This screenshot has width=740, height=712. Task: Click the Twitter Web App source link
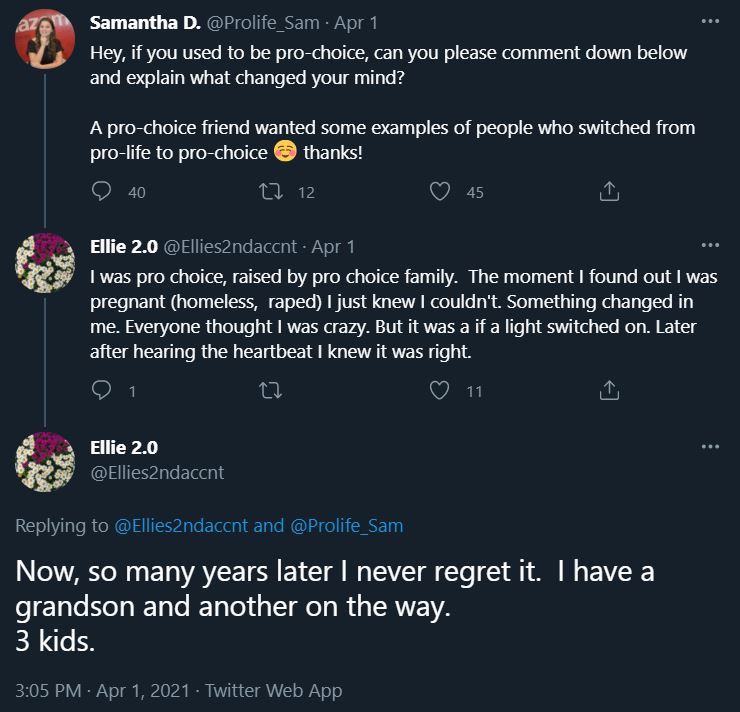[271, 690]
